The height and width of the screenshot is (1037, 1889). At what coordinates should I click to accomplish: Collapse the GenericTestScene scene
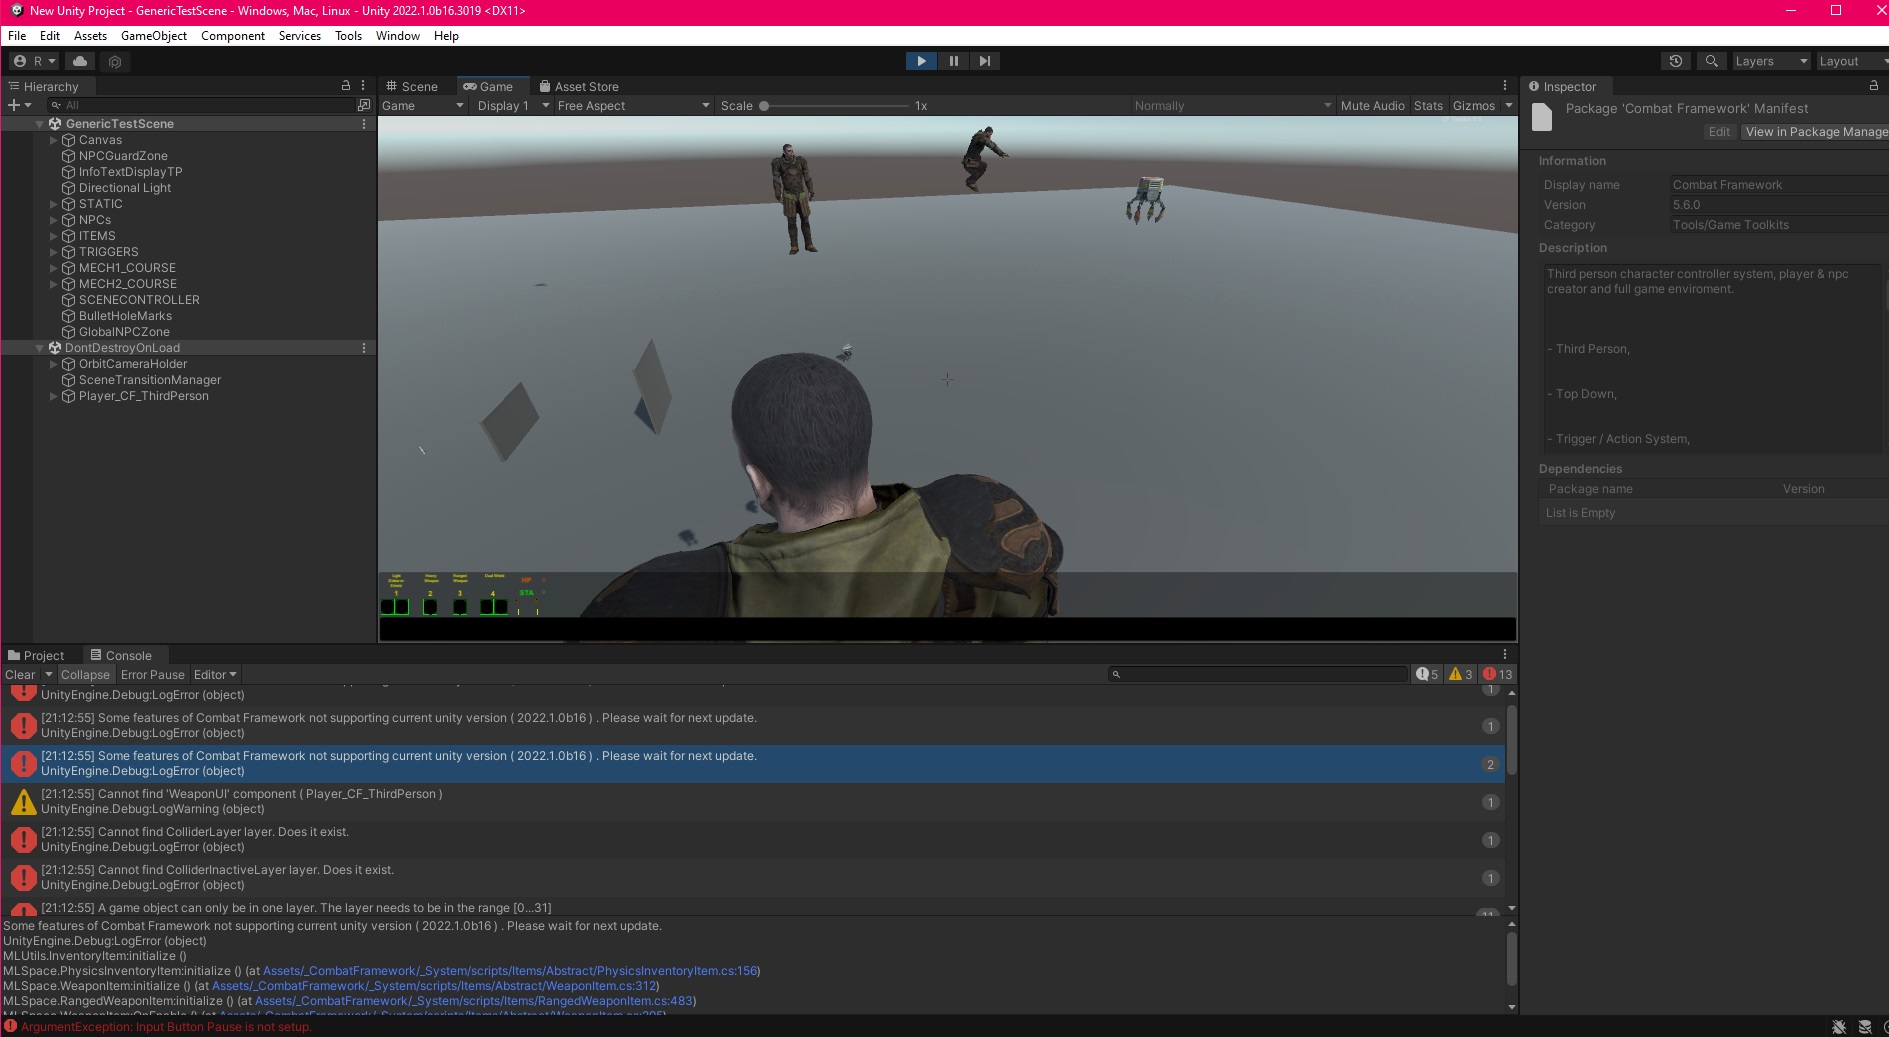tap(40, 124)
